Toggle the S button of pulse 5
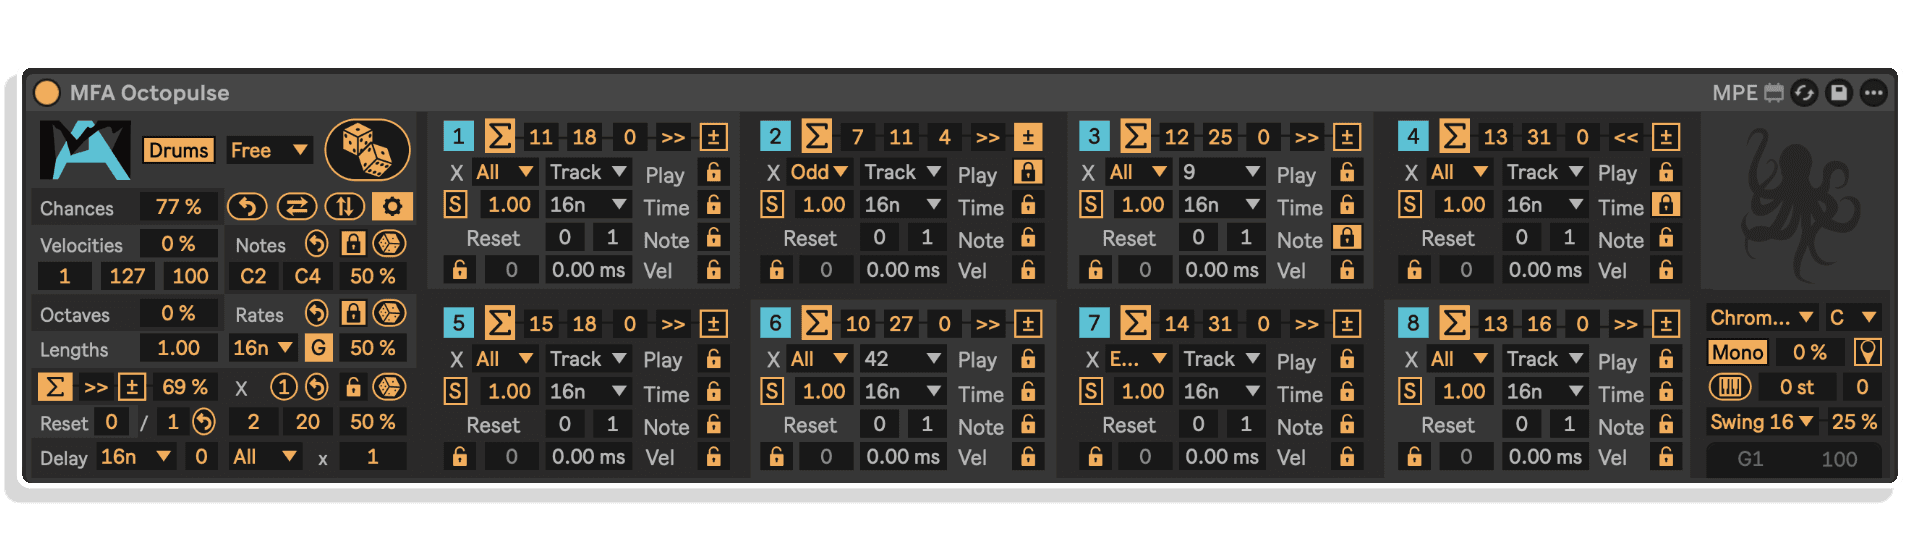The height and width of the screenshot is (551, 1920). coord(455,391)
